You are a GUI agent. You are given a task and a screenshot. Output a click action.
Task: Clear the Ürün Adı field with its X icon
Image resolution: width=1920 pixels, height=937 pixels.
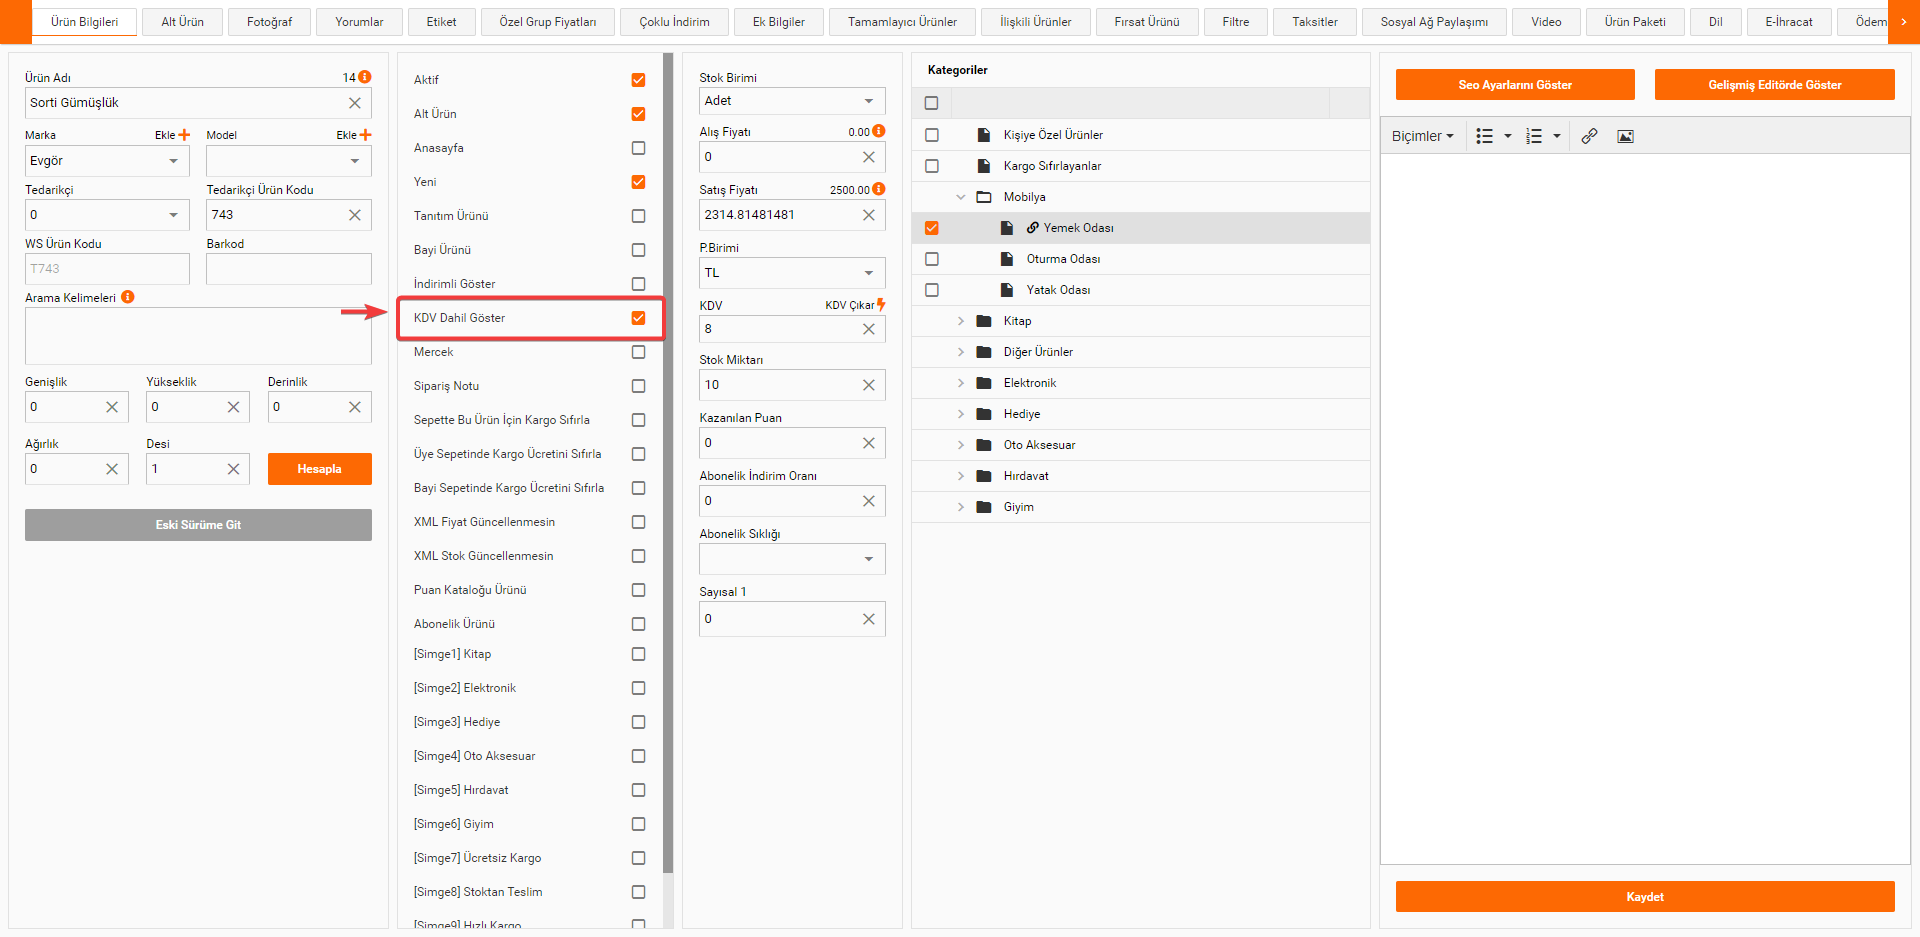click(355, 103)
